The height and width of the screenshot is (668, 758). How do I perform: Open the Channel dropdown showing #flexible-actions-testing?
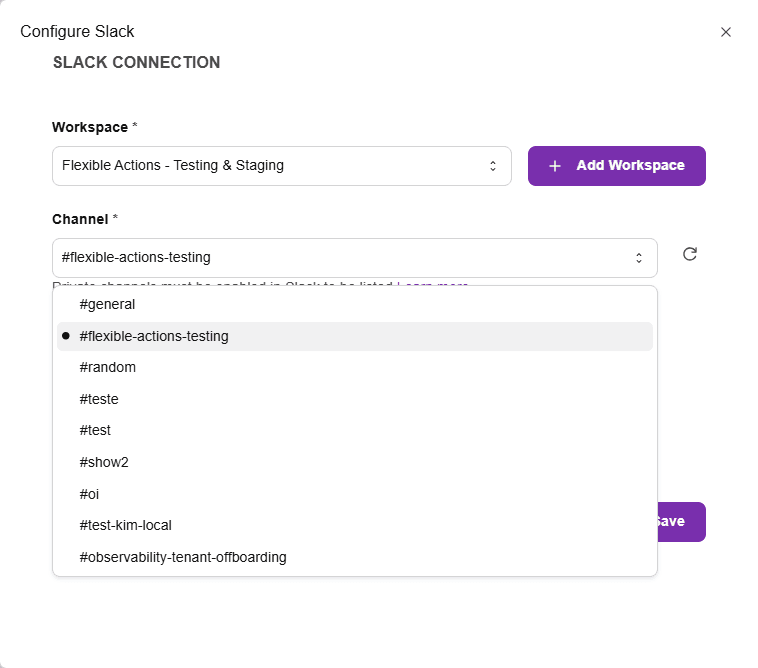[354, 258]
